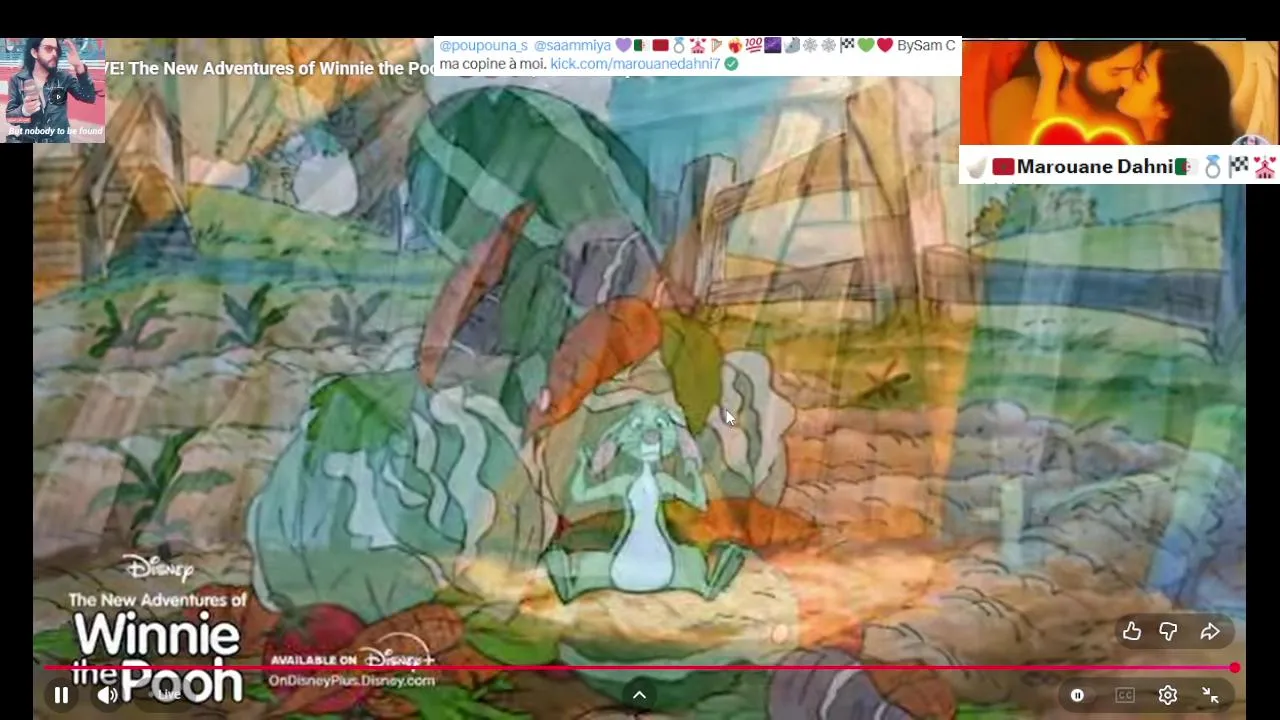Click the red progress bar handle

(x=1235, y=668)
